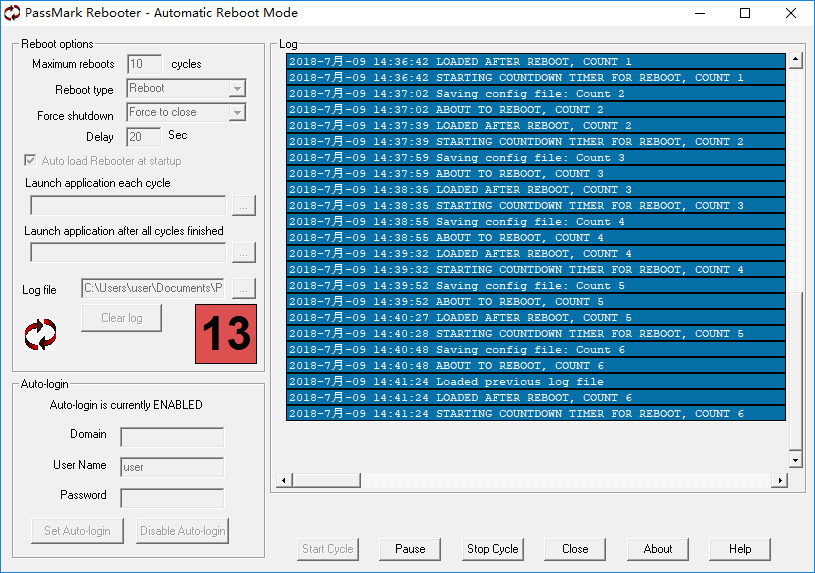815x573 pixels.
Task: Click the red countdown timer box
Action: point(225,334)
